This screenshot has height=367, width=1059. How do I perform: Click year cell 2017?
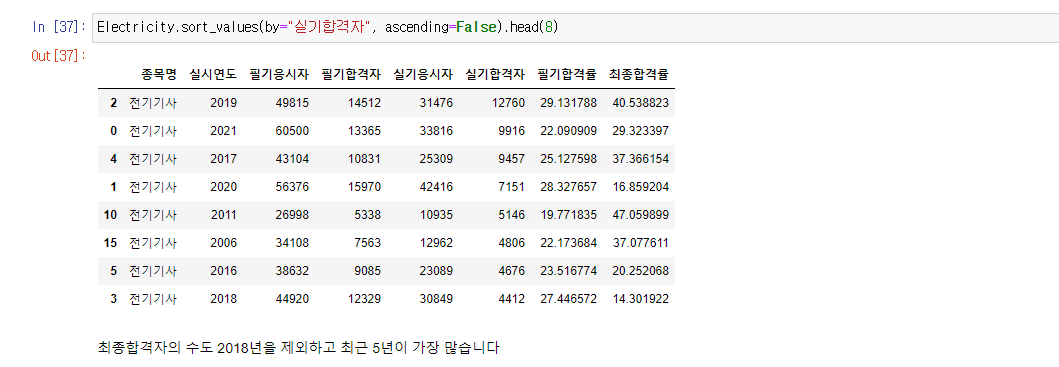(x=224, y=159)
